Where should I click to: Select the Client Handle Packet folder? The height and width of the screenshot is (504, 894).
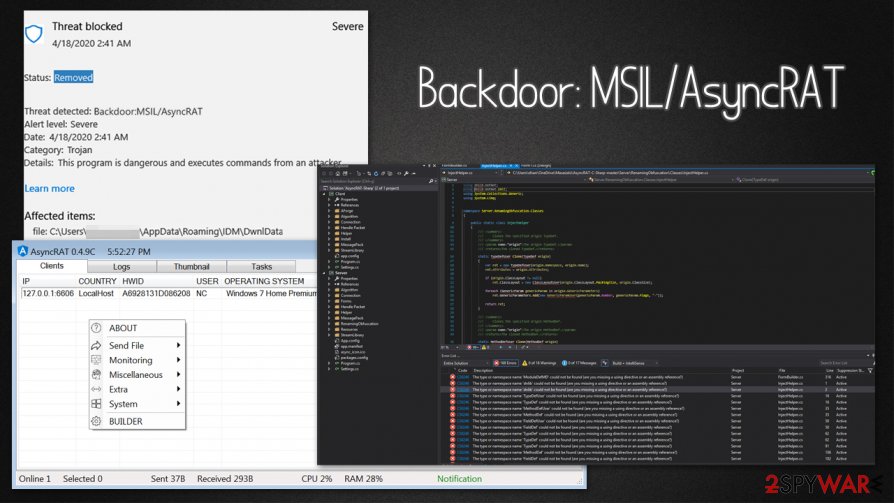(352, 227)
